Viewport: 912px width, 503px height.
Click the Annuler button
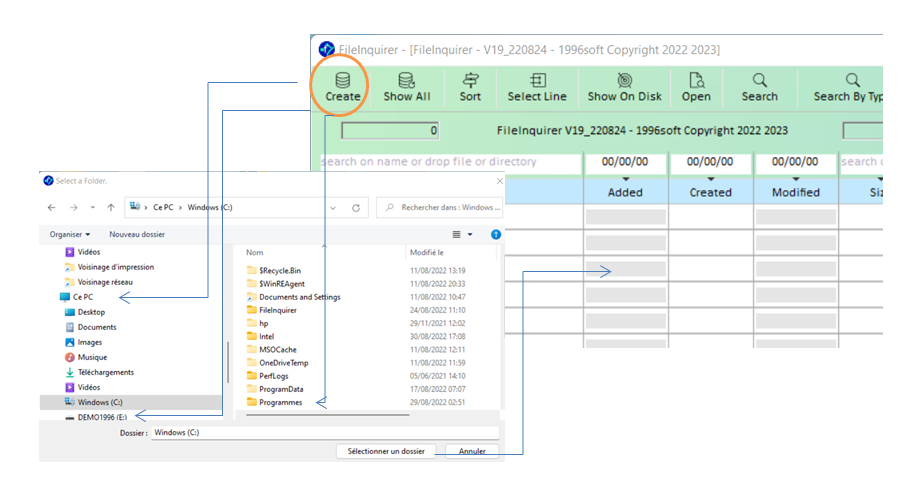tap(472, 451)
